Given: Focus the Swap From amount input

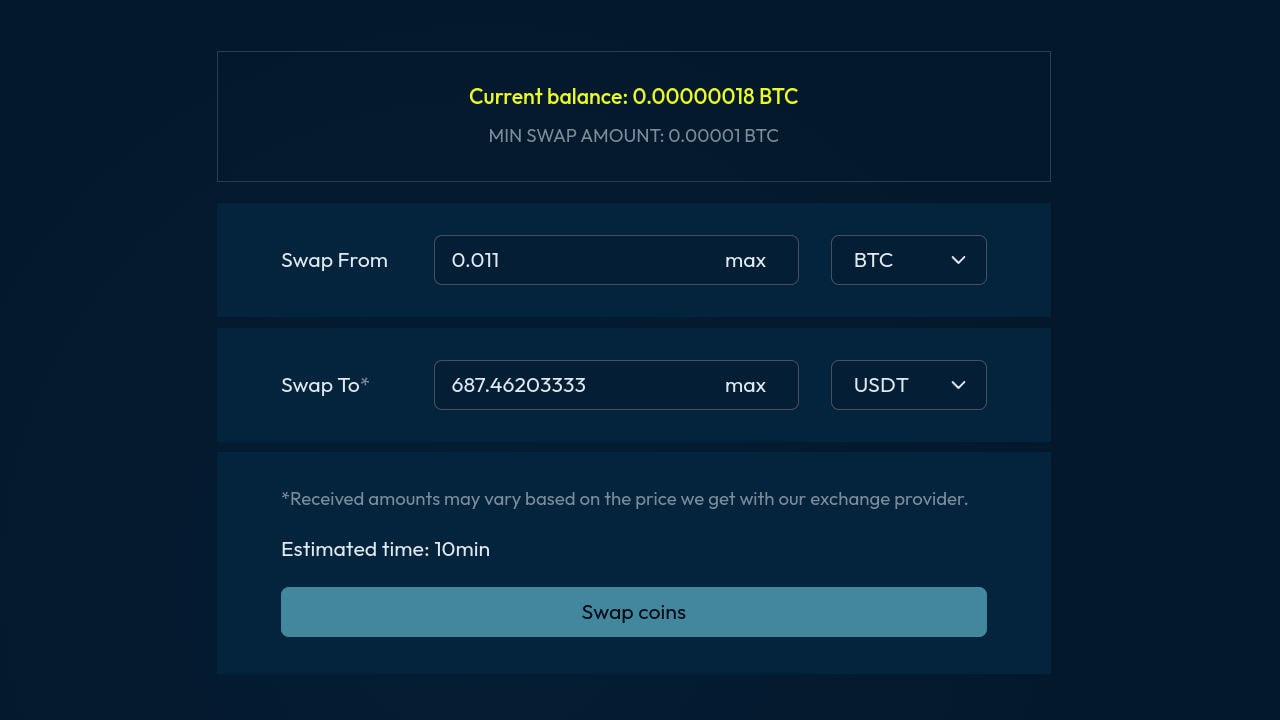Looking at the screenshot, I should 616,260.
